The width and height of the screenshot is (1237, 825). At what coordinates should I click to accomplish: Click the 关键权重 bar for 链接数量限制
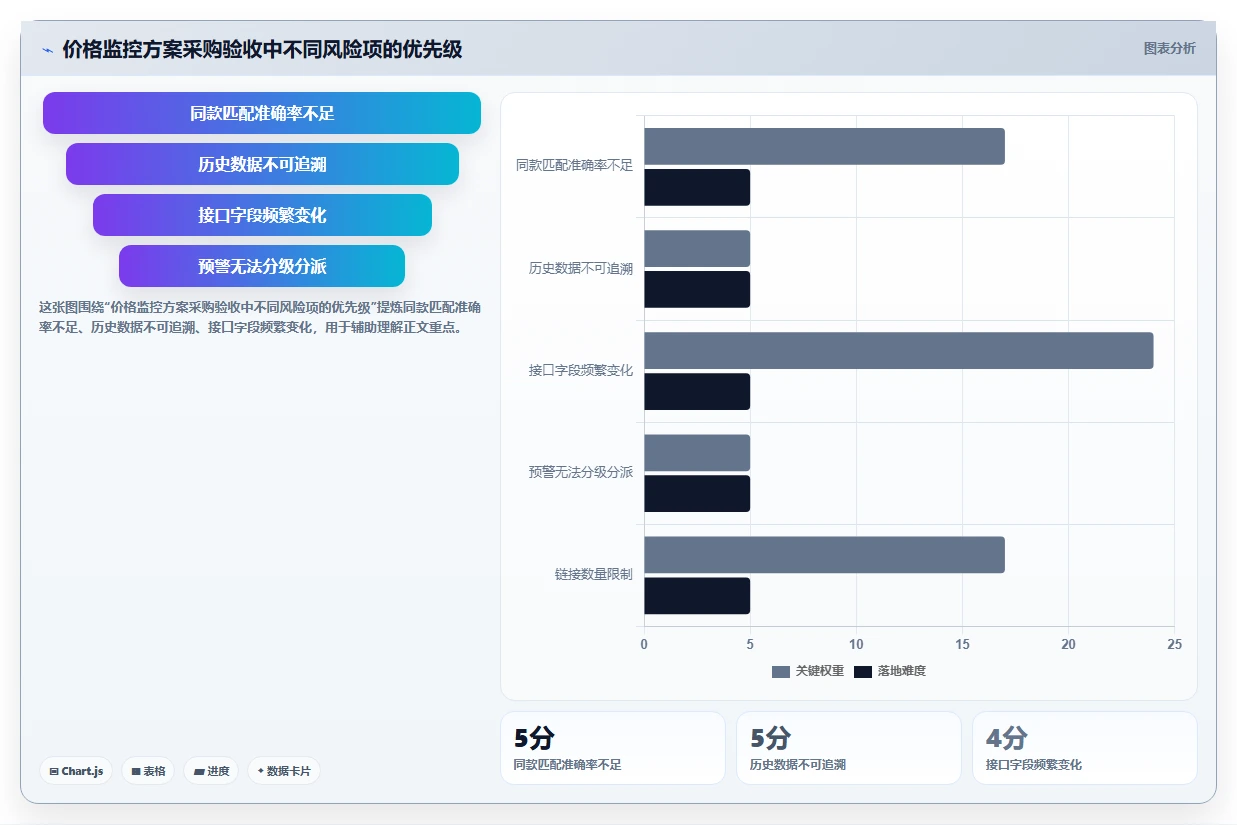coord(824,554)
